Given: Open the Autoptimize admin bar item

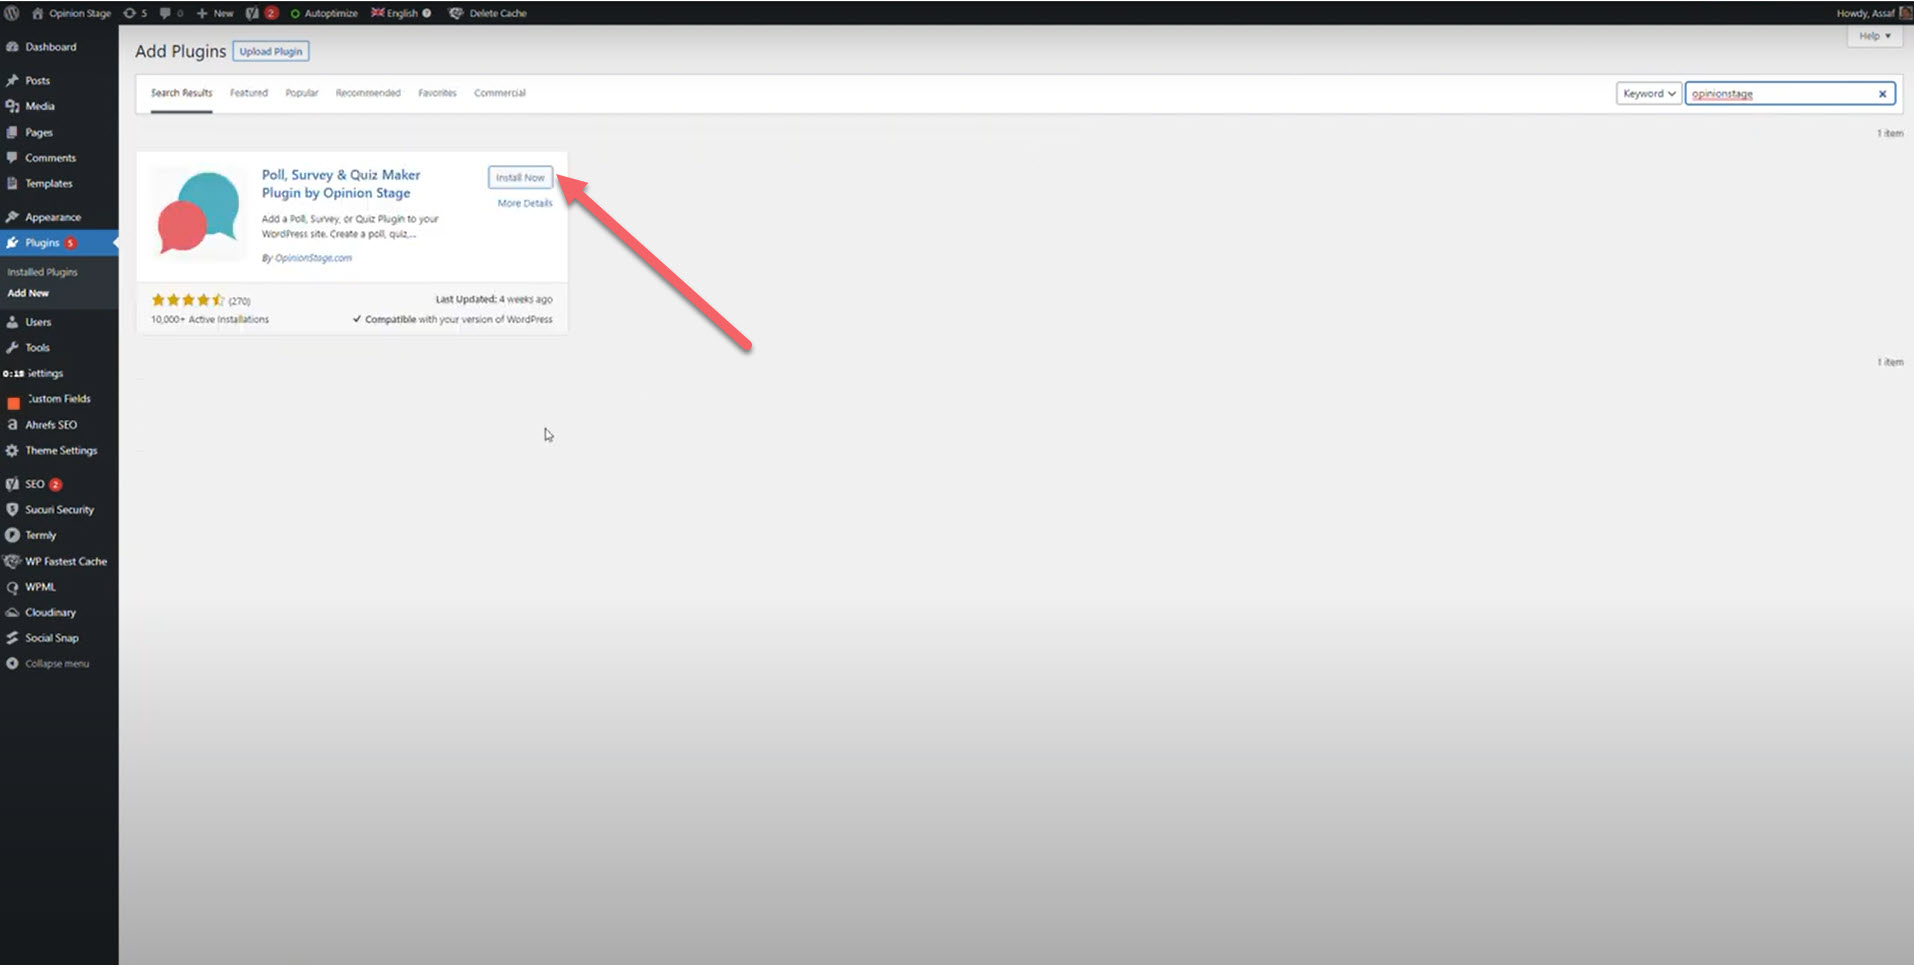Looking at the screenshot, I should click(x=324, y=13).
